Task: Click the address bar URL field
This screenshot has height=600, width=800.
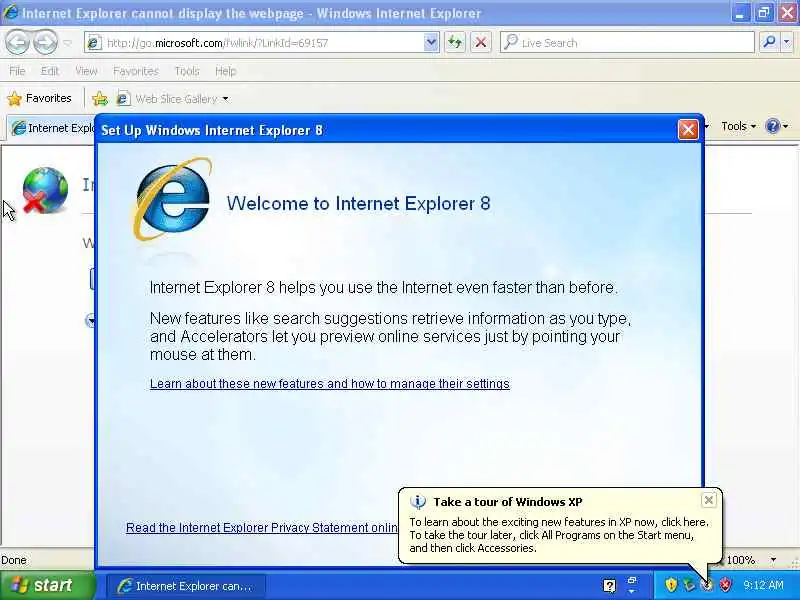Action: 263,43
